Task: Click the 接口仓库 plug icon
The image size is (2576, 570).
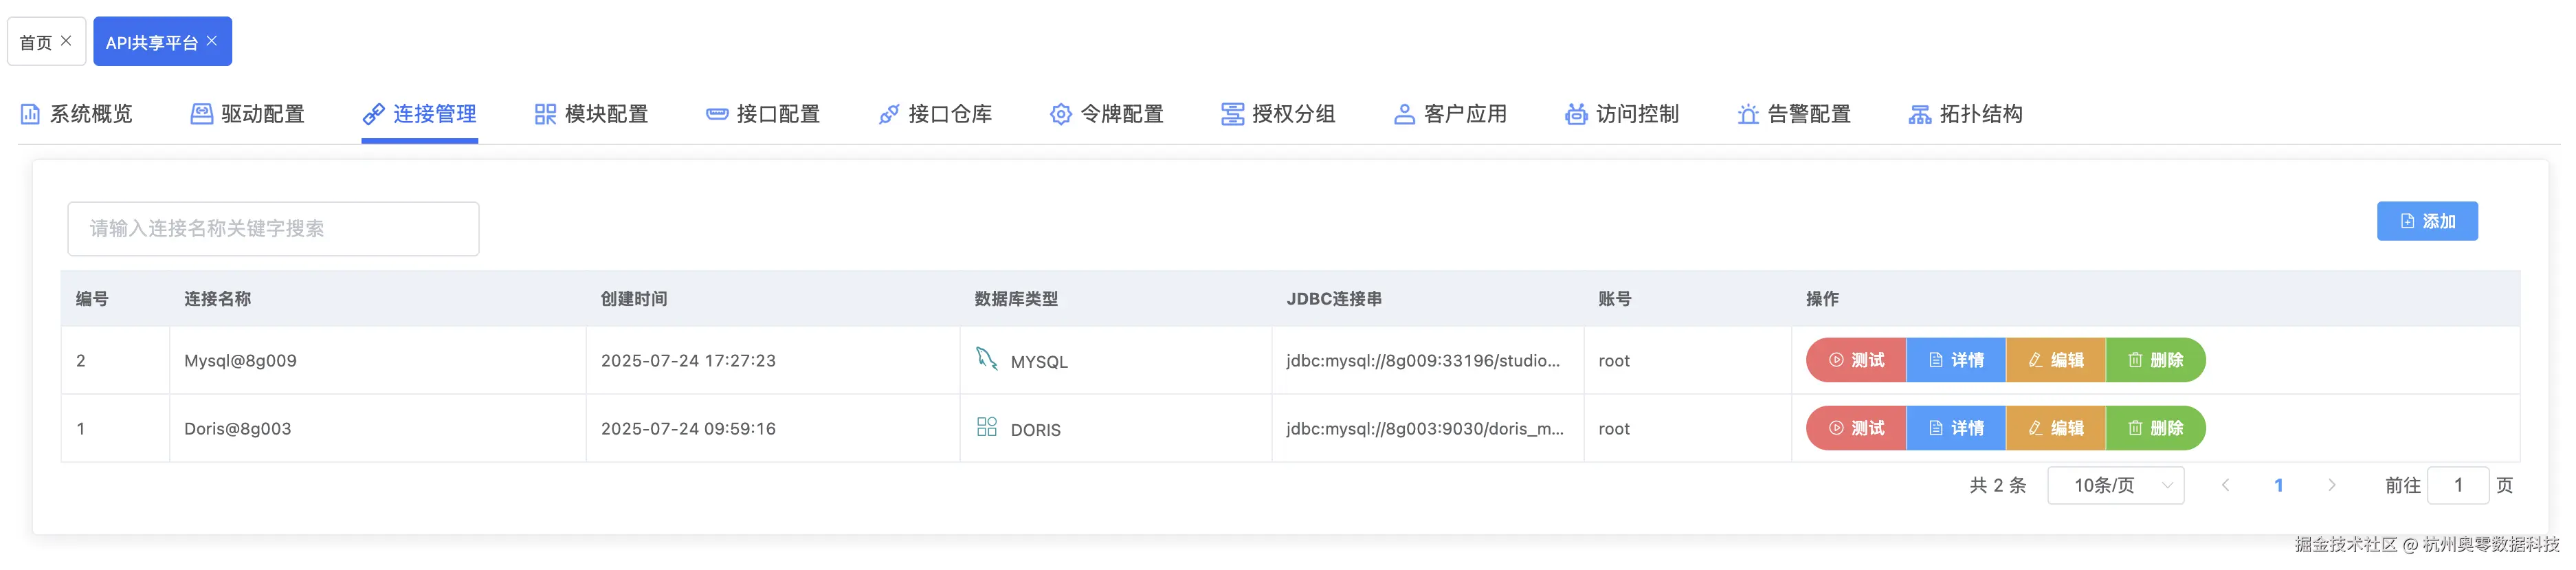Action: tap(889, 114)
